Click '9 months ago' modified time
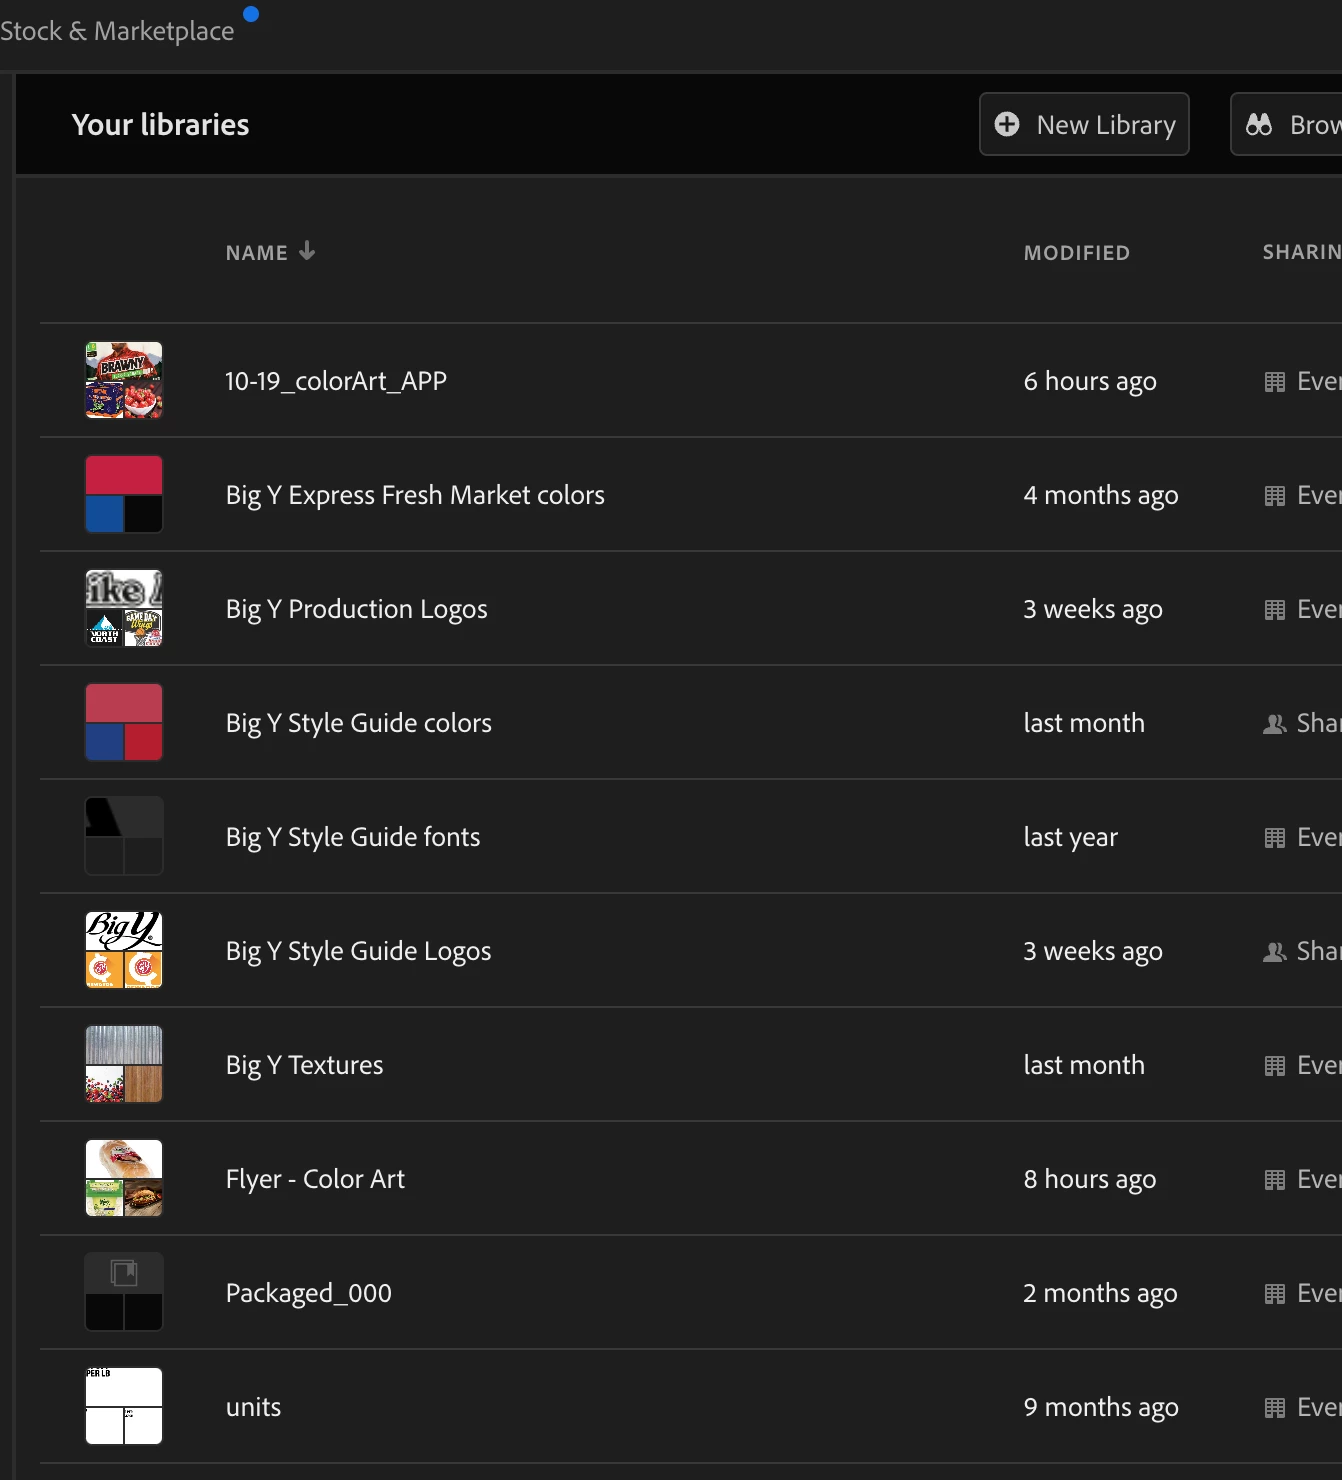Viewport: 1342px width, 1480px height. (1101, 1407)
